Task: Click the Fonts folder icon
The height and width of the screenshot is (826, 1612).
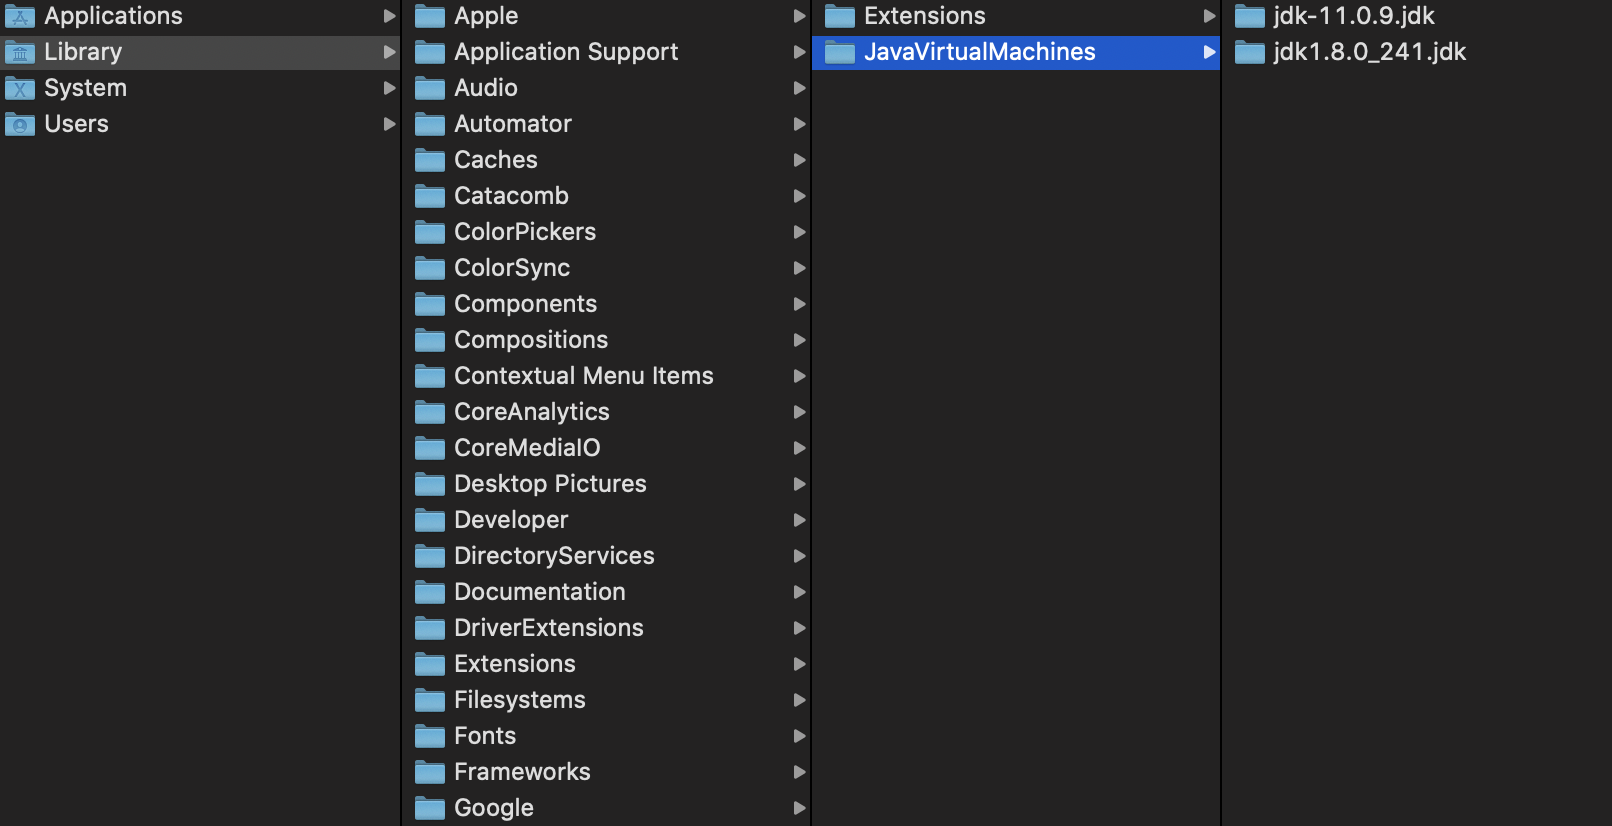Action: click(429, 736)
